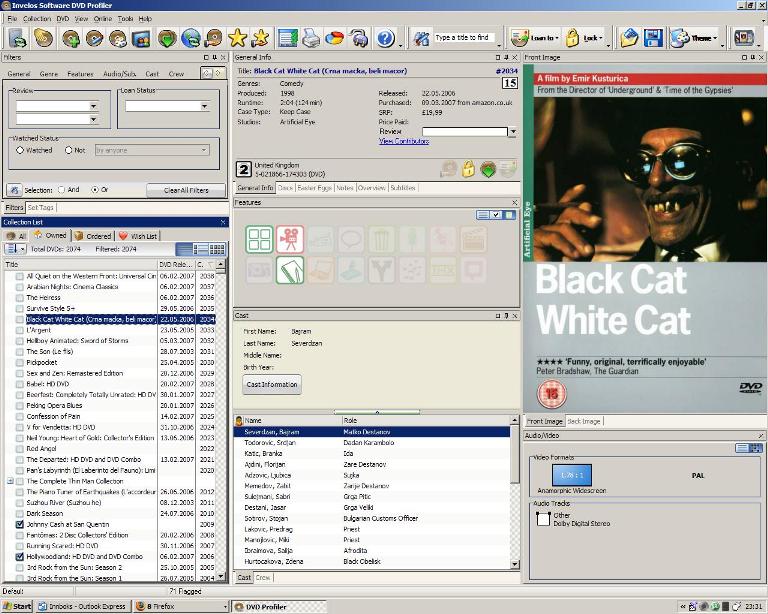Click the yellow padlock in General Info

(x=468, y=169)
